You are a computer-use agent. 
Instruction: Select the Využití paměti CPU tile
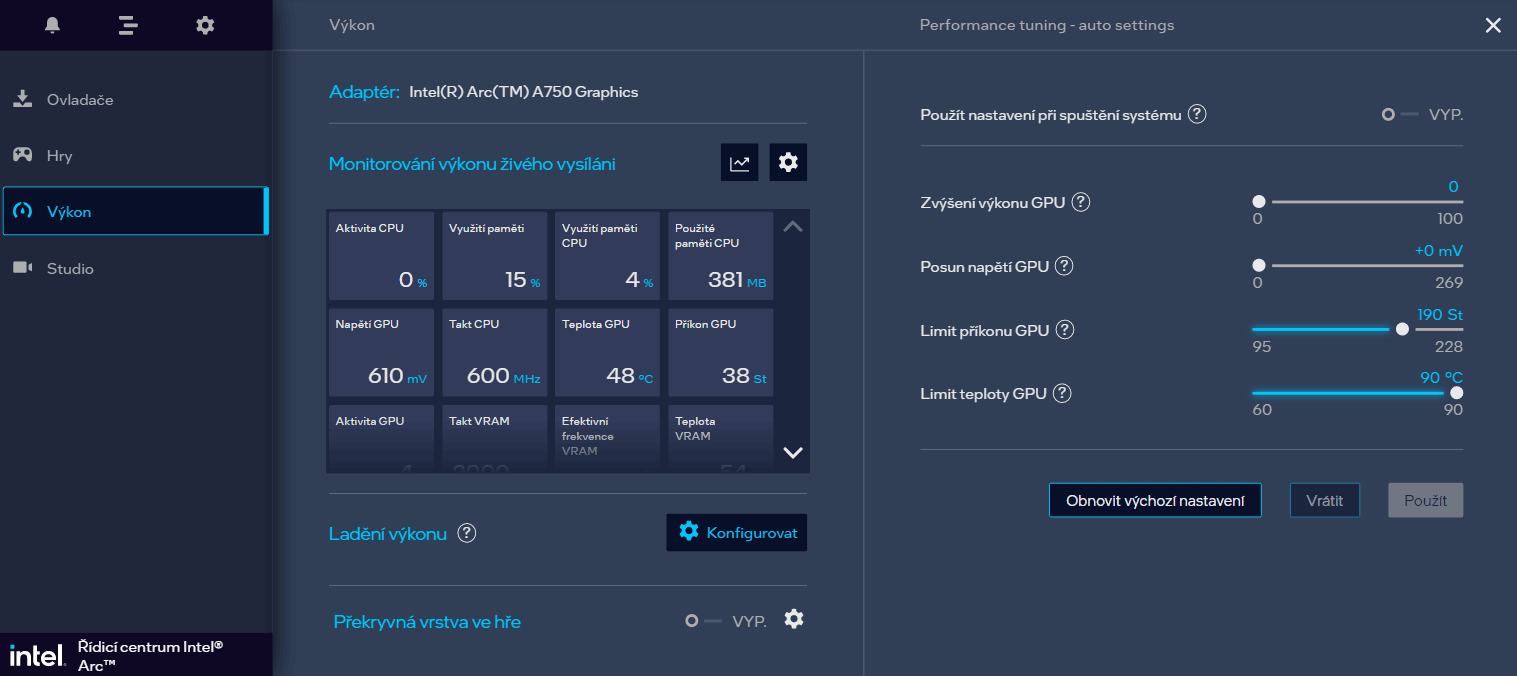608,255
